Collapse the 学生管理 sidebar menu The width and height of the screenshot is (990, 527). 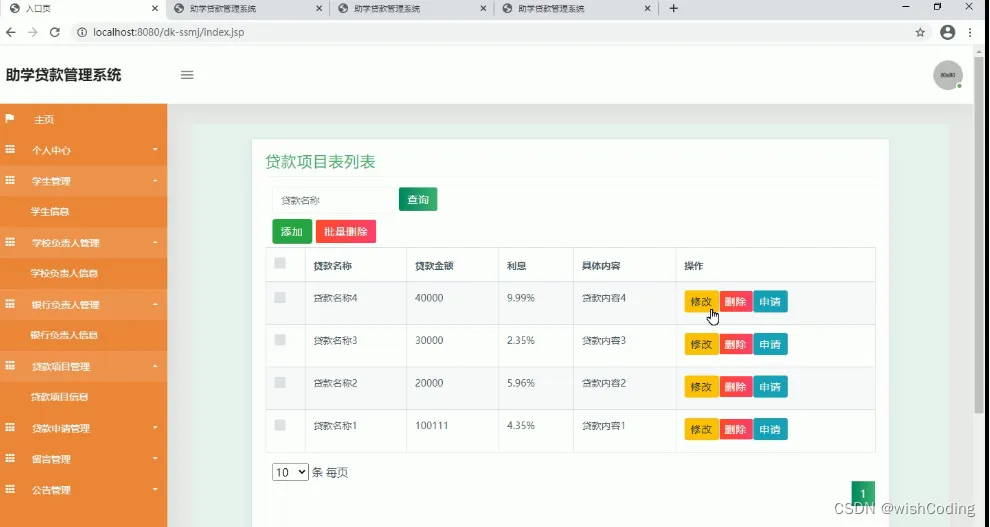click(x=83, y=181)
